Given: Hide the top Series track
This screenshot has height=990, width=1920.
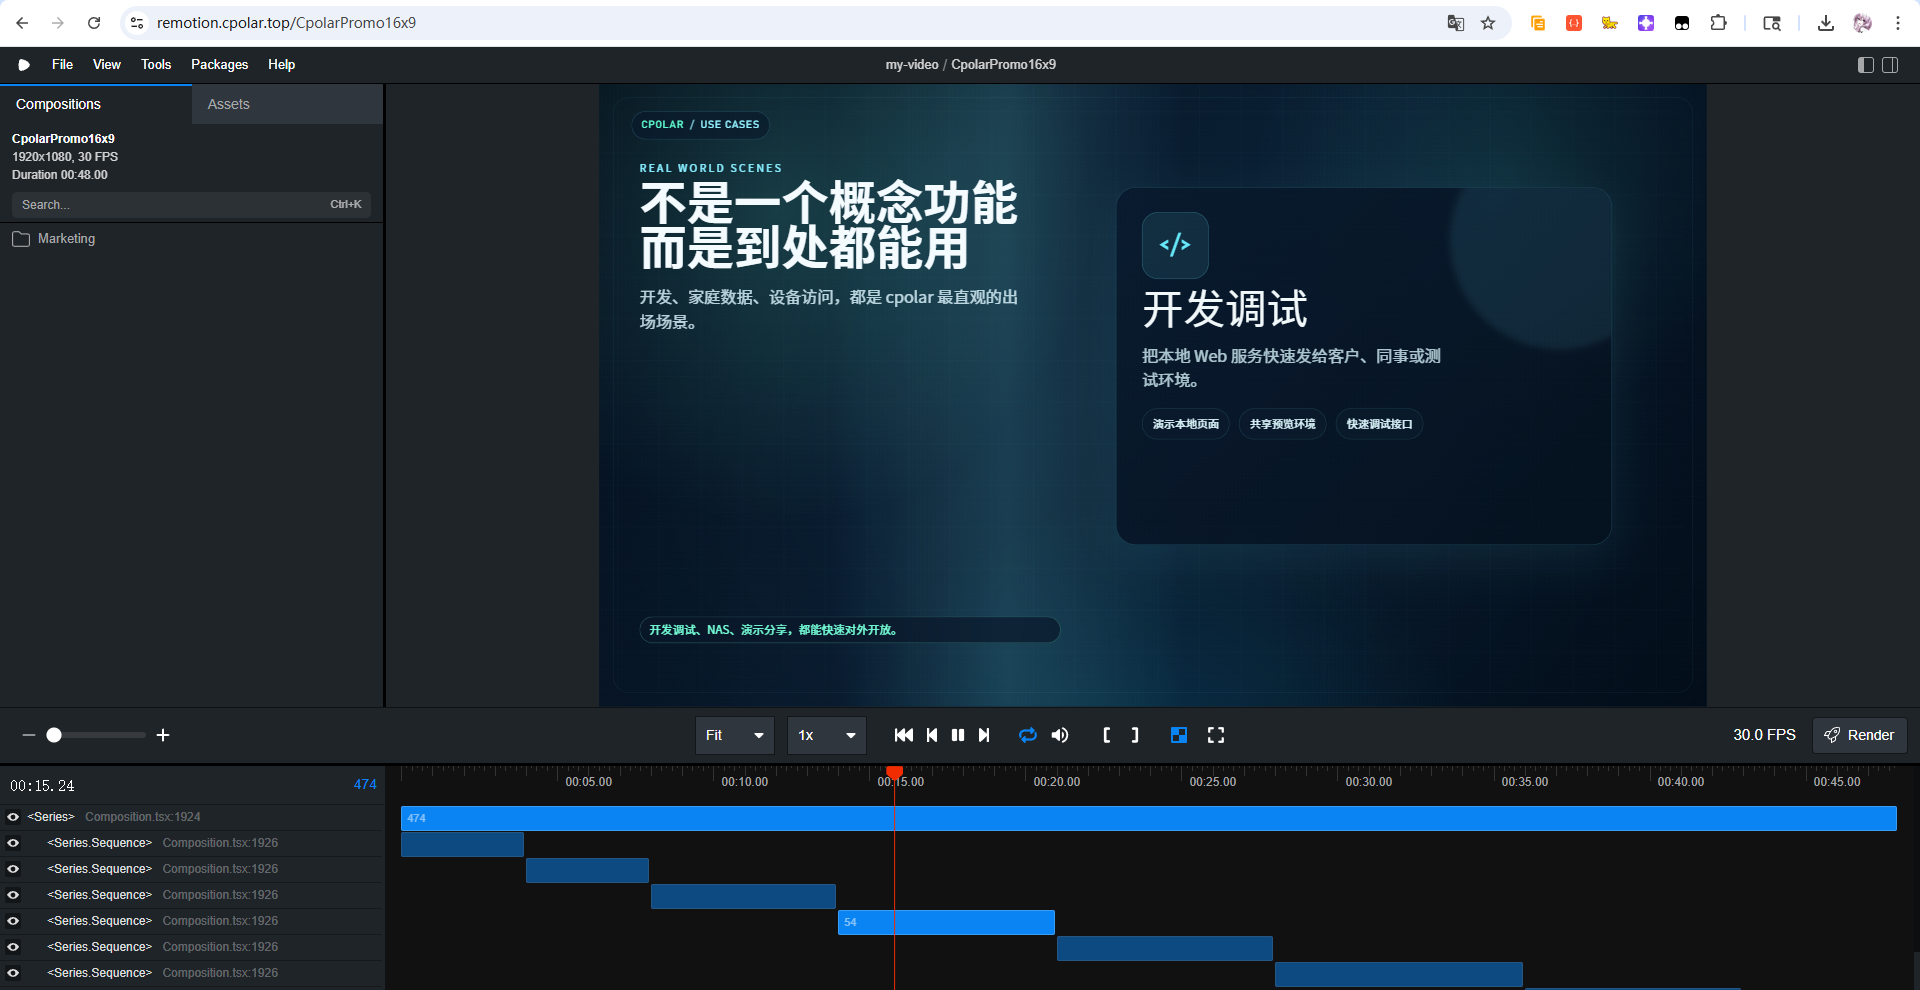Looking at the screenshot, I should pos(13,817).
